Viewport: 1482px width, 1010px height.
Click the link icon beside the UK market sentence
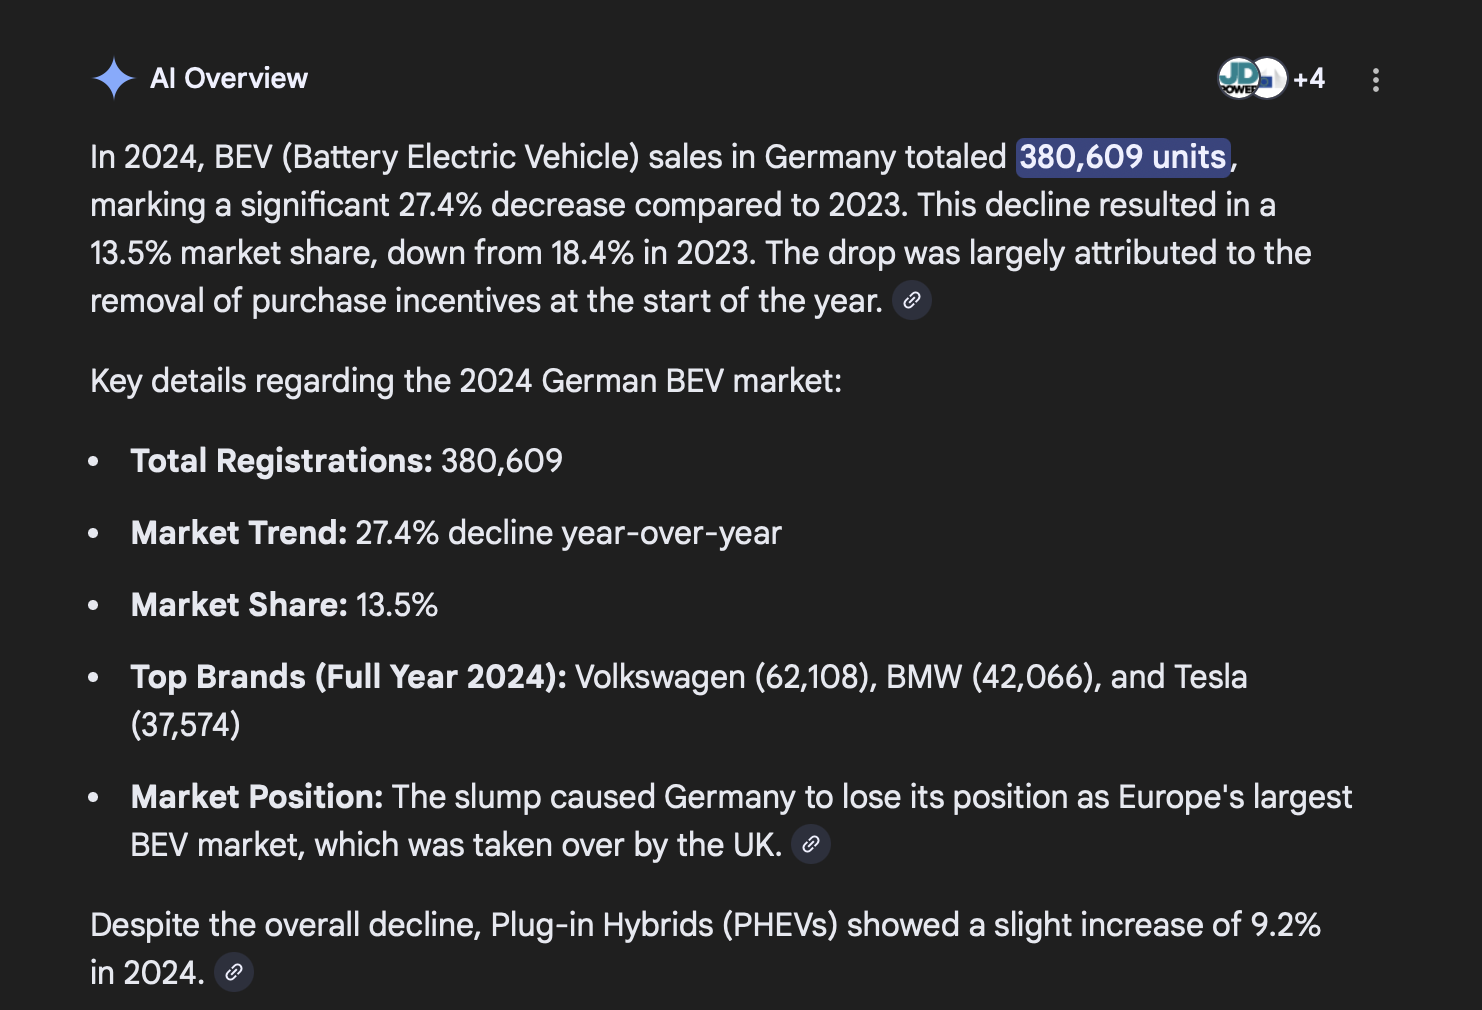click(x=811, y=844)
